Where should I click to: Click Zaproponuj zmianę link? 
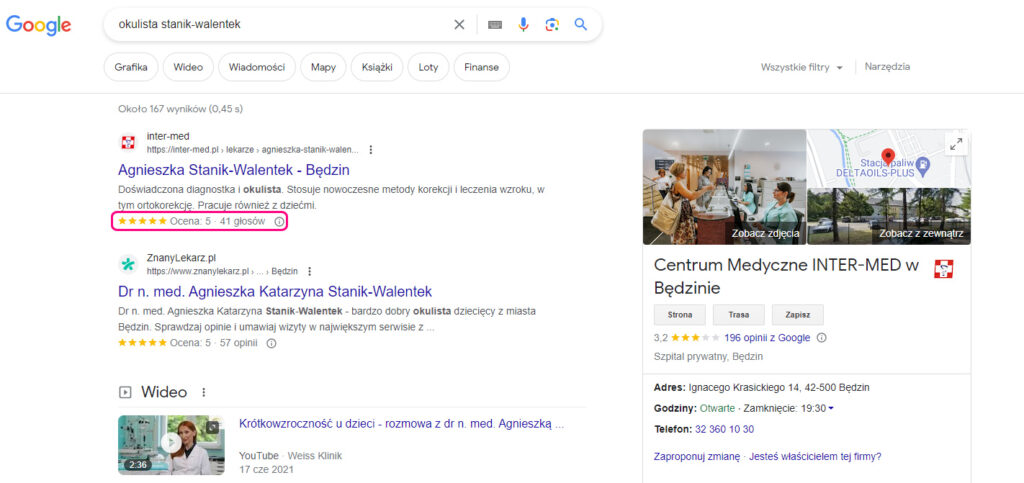click(x=696, y=456)
